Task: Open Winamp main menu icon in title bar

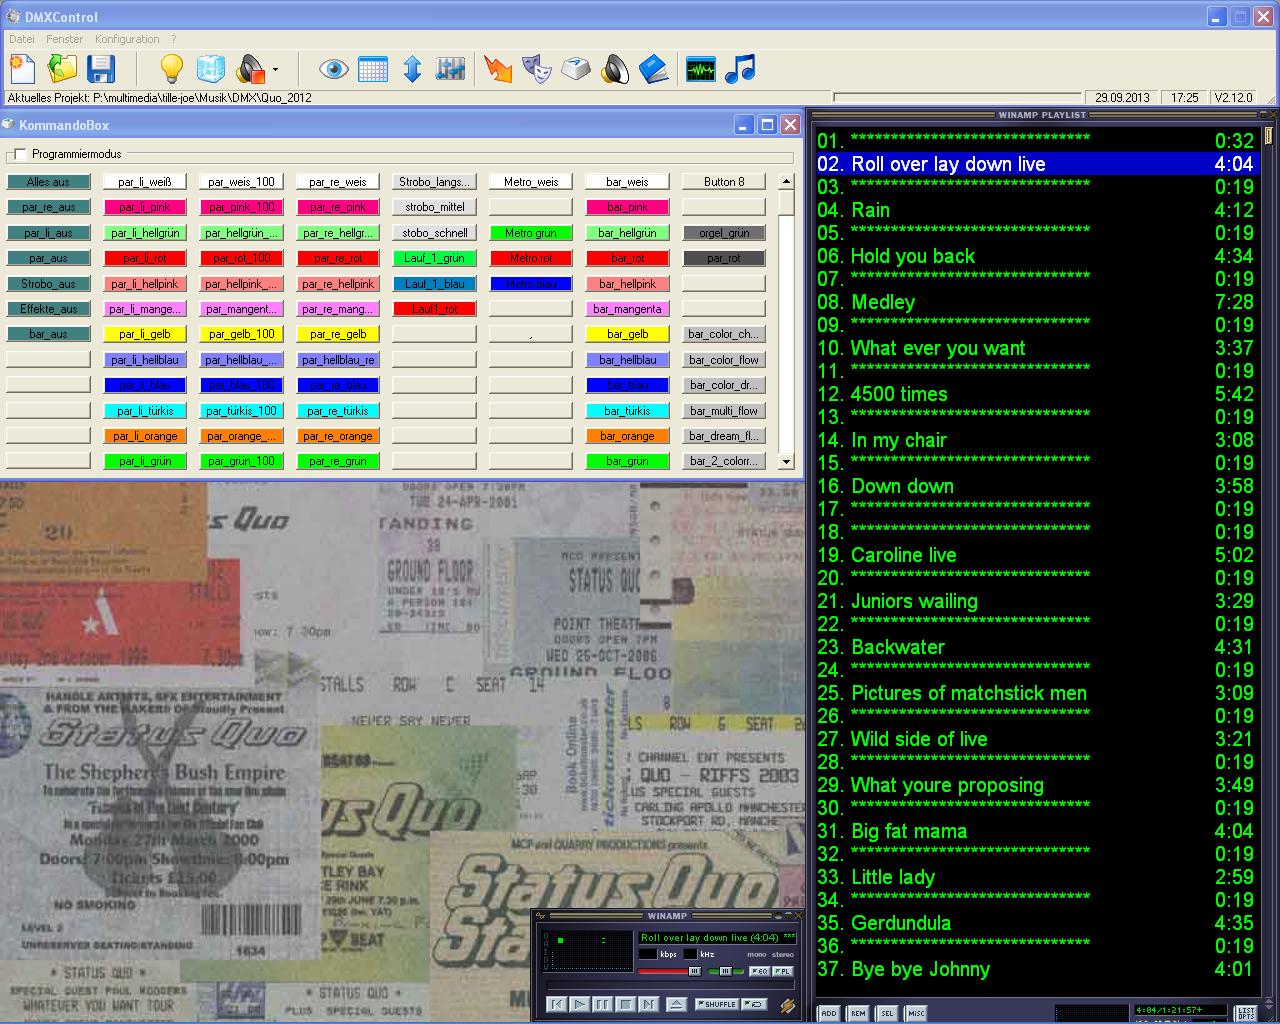Action: pos(540,915)
